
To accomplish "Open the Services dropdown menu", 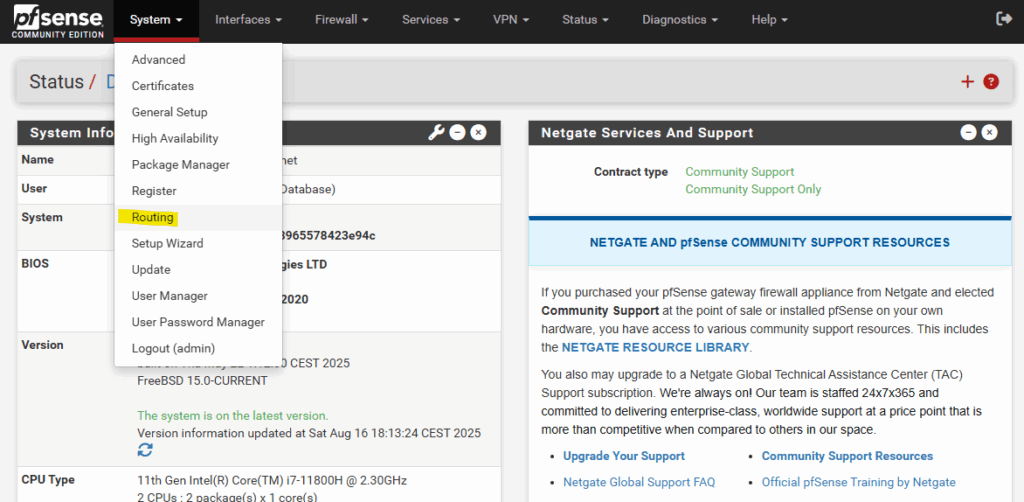I will 431,20.
